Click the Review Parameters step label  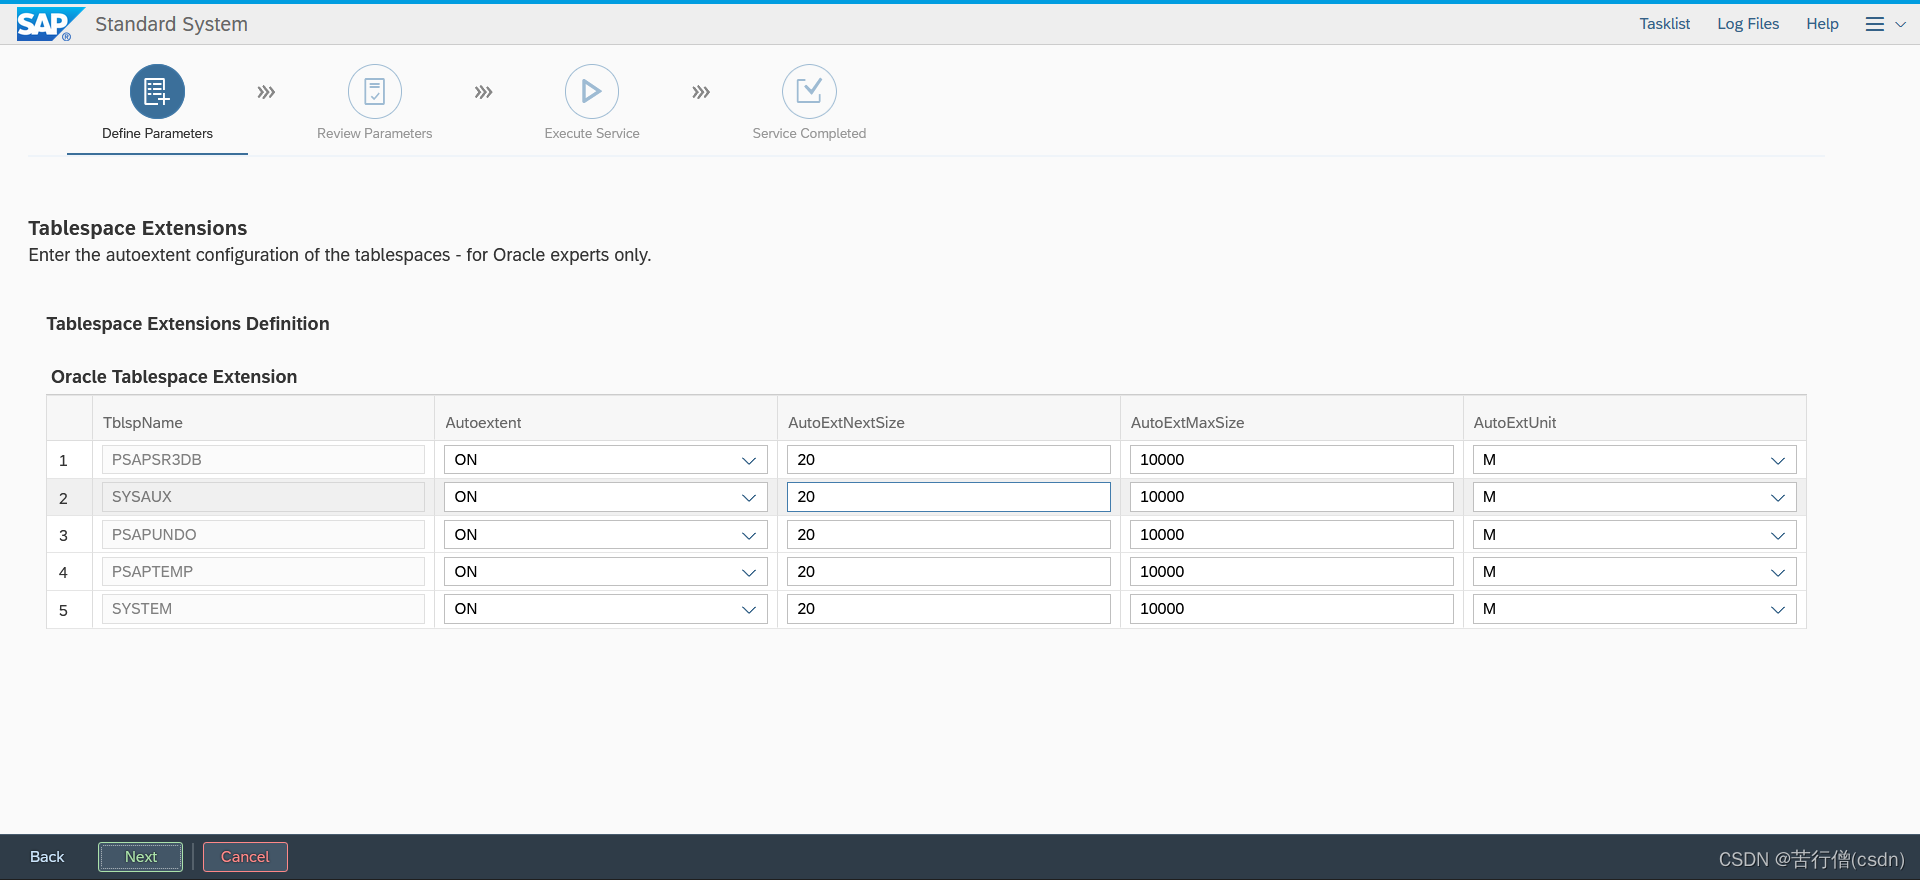[375, 133]
